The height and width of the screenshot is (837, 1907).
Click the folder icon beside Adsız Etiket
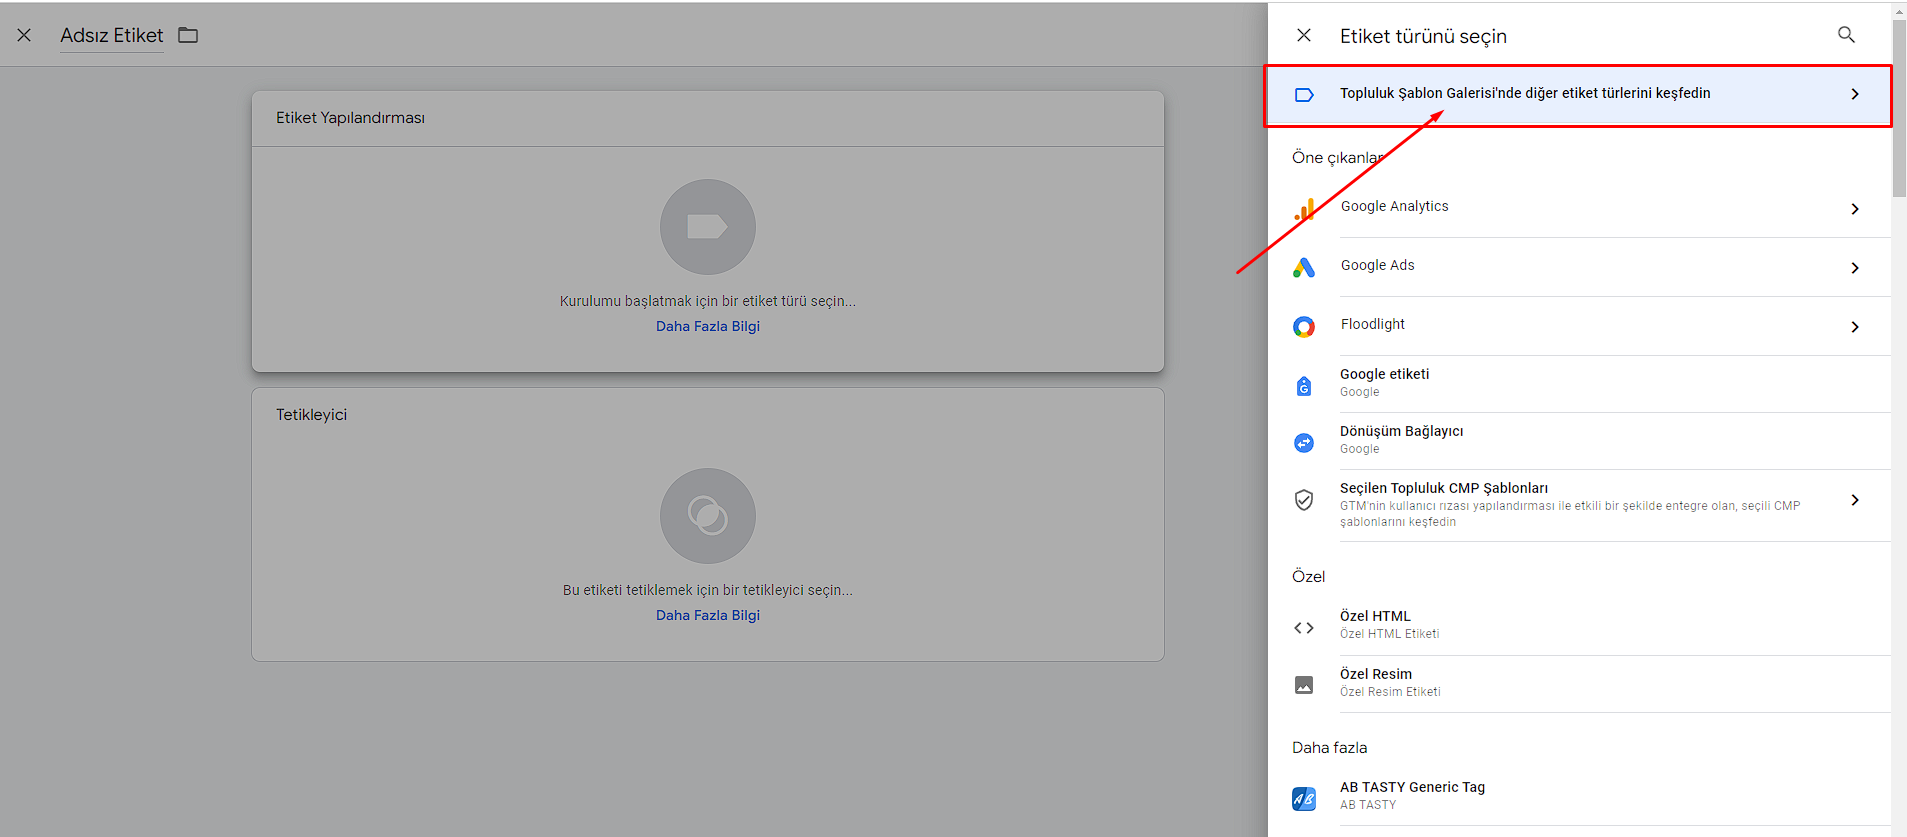(188, 36)
